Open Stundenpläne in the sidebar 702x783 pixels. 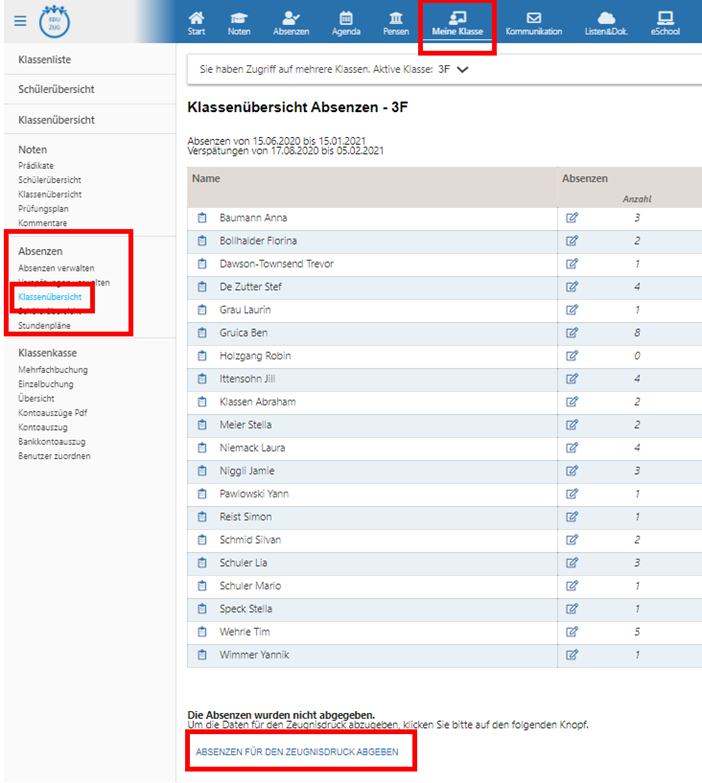click(44, 326)
